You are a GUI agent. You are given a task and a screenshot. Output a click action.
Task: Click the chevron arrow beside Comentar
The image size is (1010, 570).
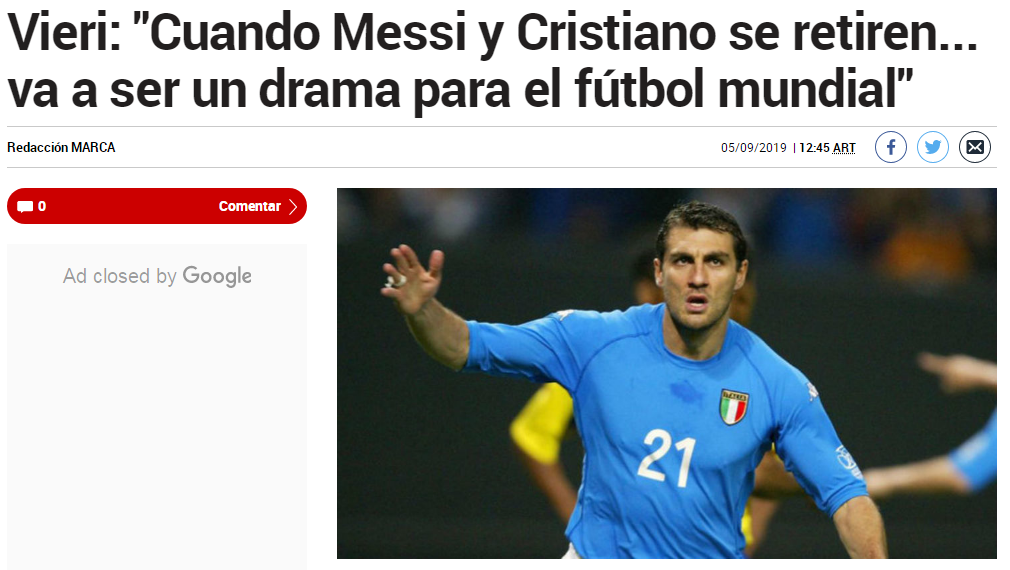(x=293, y=206)
